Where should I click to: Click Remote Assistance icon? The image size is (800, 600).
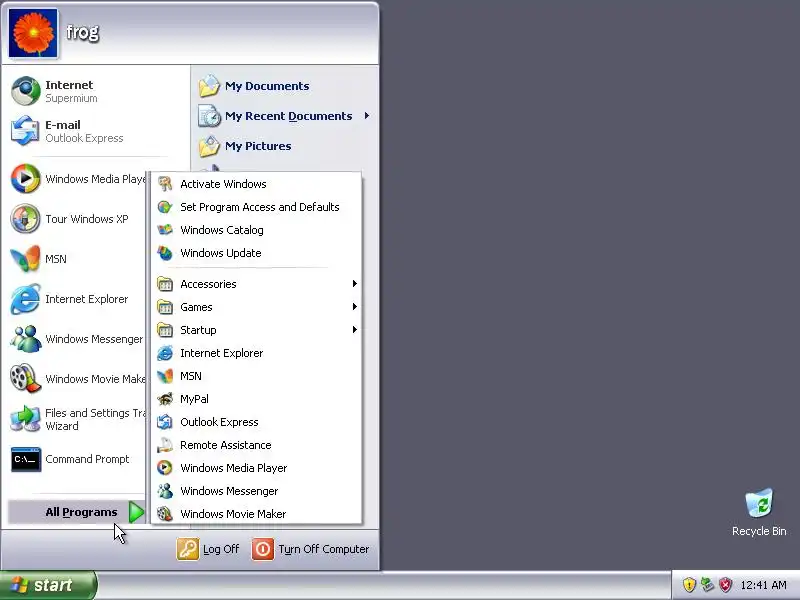[x=165, y=445]
